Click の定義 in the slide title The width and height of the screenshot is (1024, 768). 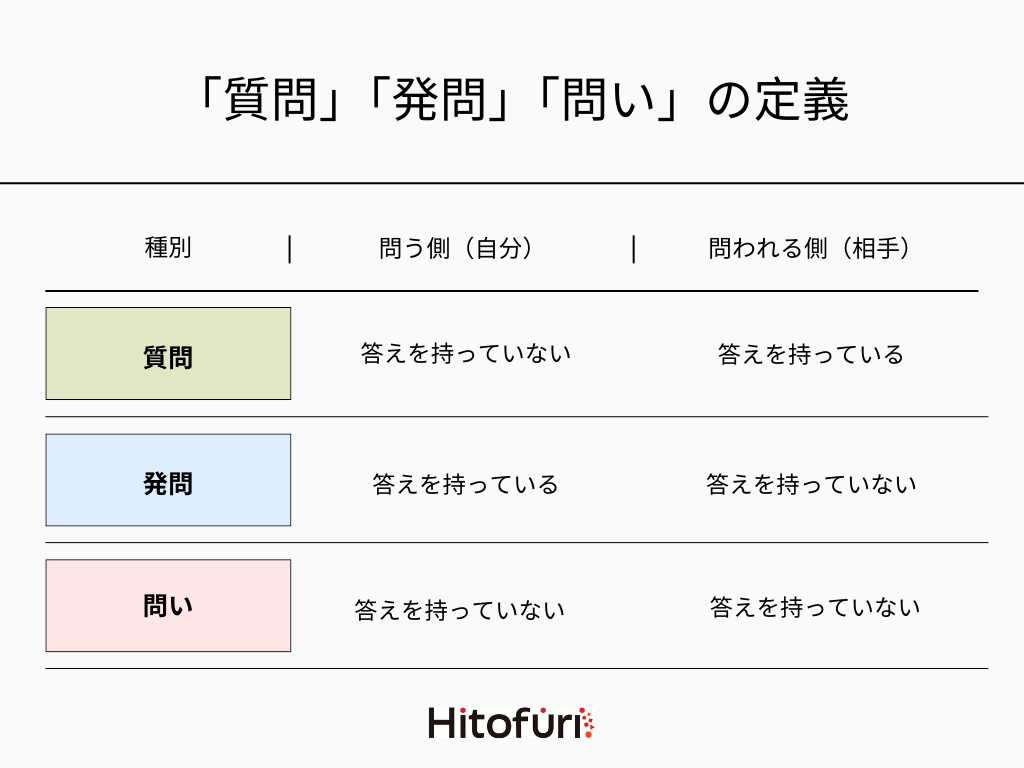(x=778, y=101)
